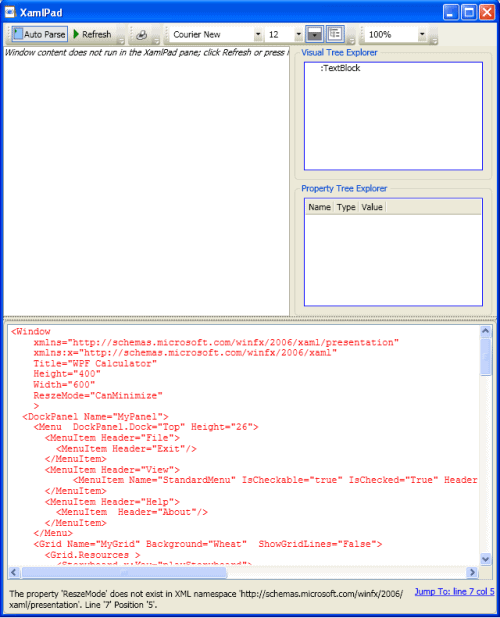Click the XamlPad title bar app icon

point(10,12)
